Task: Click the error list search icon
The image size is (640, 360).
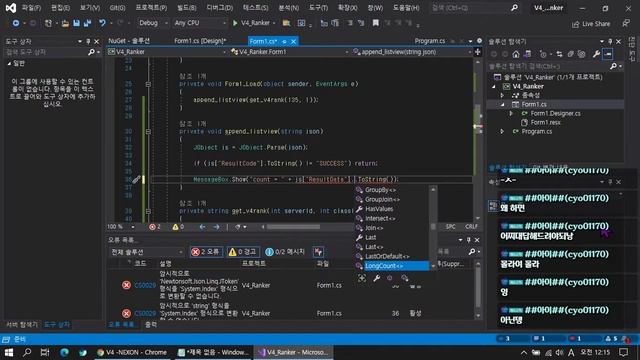Action: click(472, 252)
